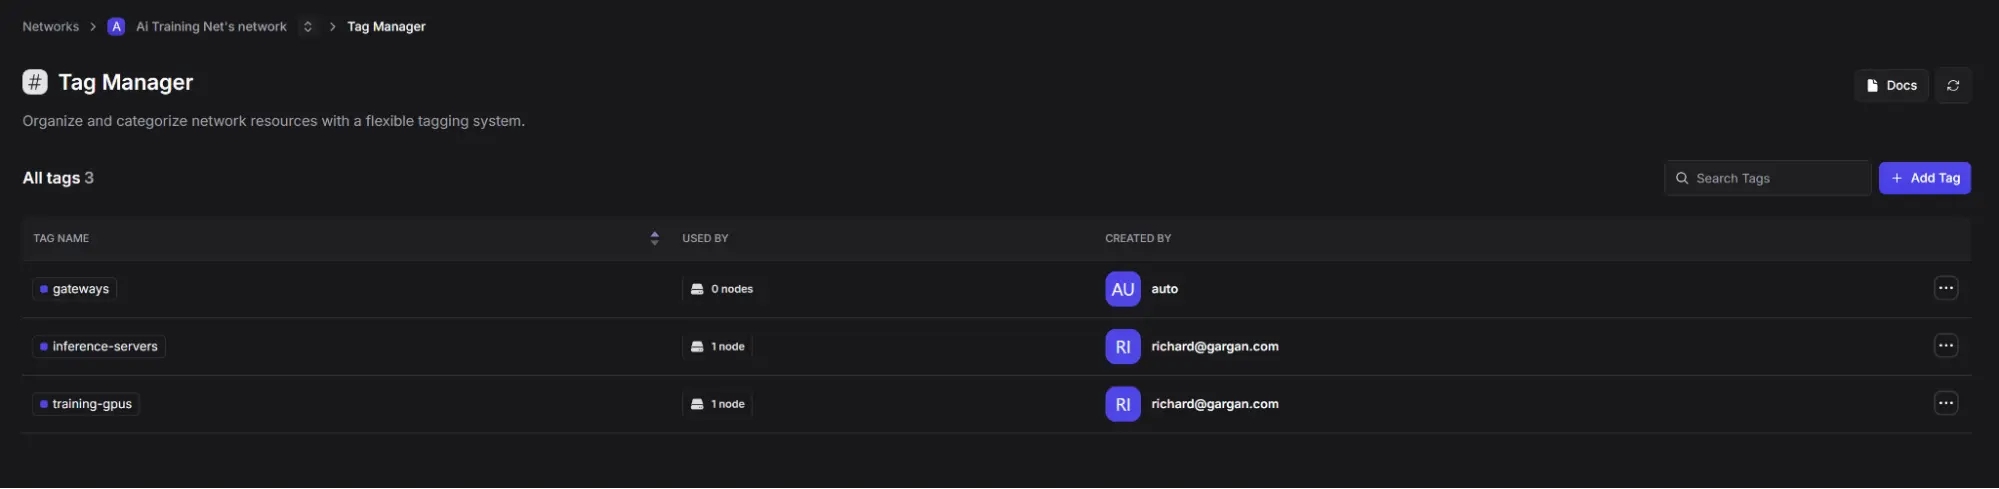Open the Docs page
The height and width of the screenshot is (489, 1999).
[x=1891, y=86]
